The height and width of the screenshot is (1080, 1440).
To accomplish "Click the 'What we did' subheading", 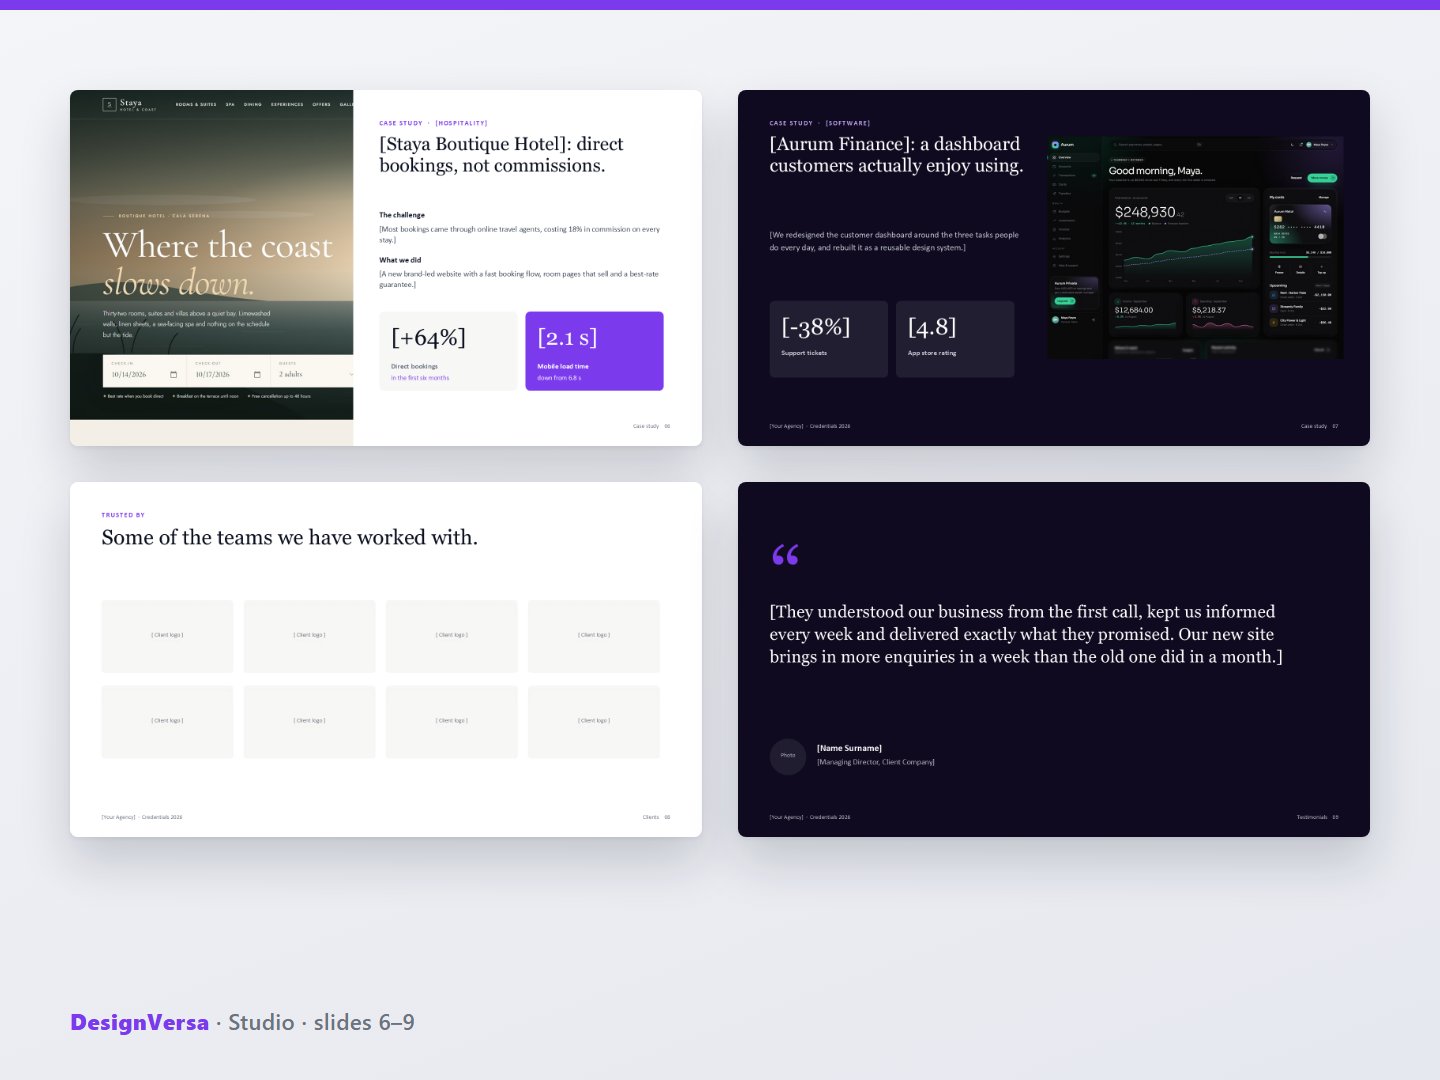I will click(x=400, y=260).
